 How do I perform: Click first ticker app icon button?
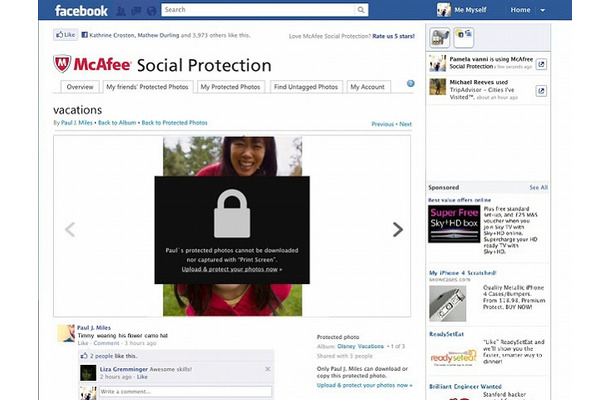point(440,38)
